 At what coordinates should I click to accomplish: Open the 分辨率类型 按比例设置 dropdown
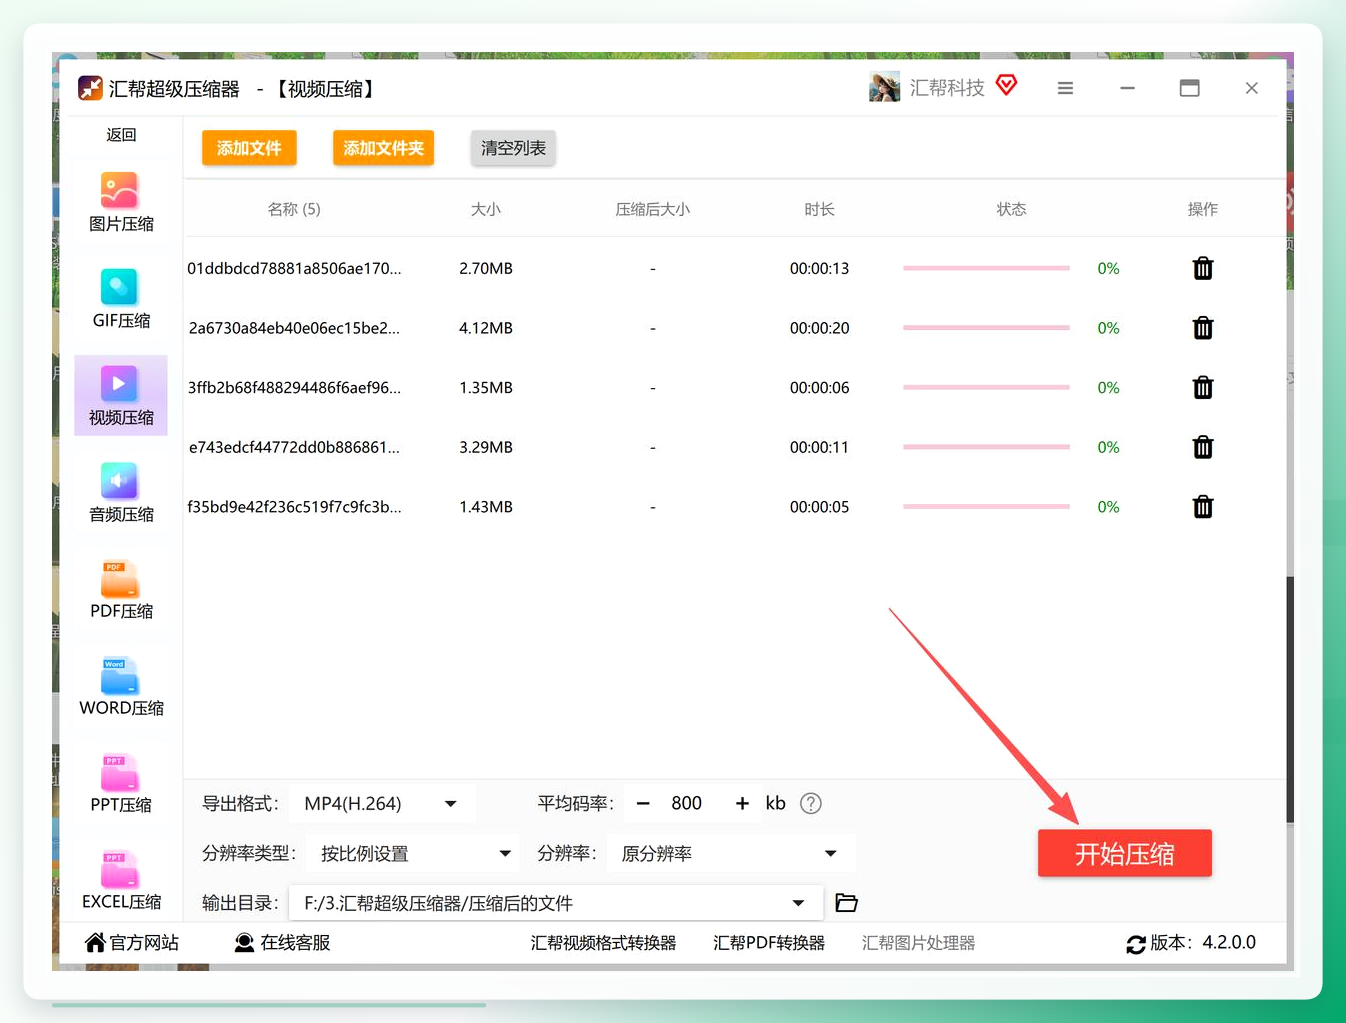[413, 853]
